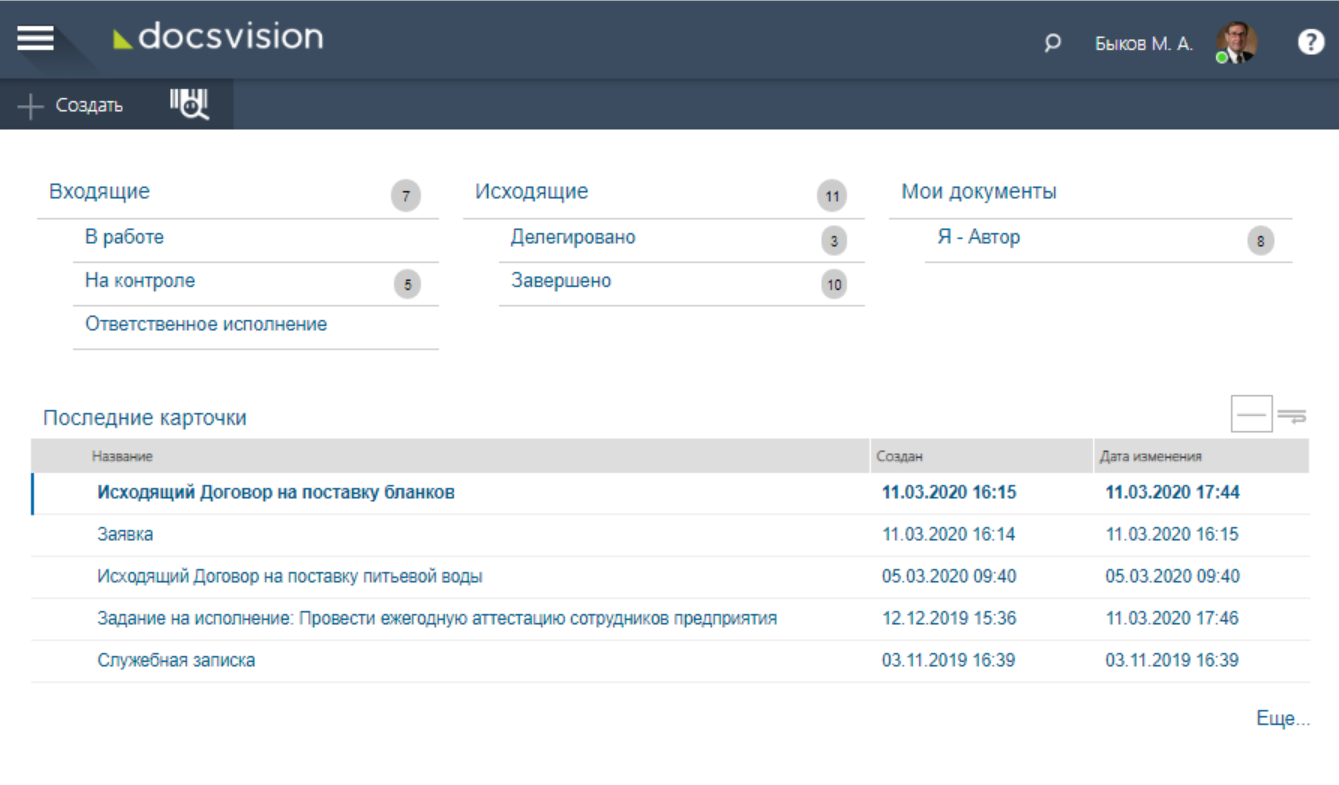Open the На контроле folder
The image size is (1339, 785).
coord(140,281)
